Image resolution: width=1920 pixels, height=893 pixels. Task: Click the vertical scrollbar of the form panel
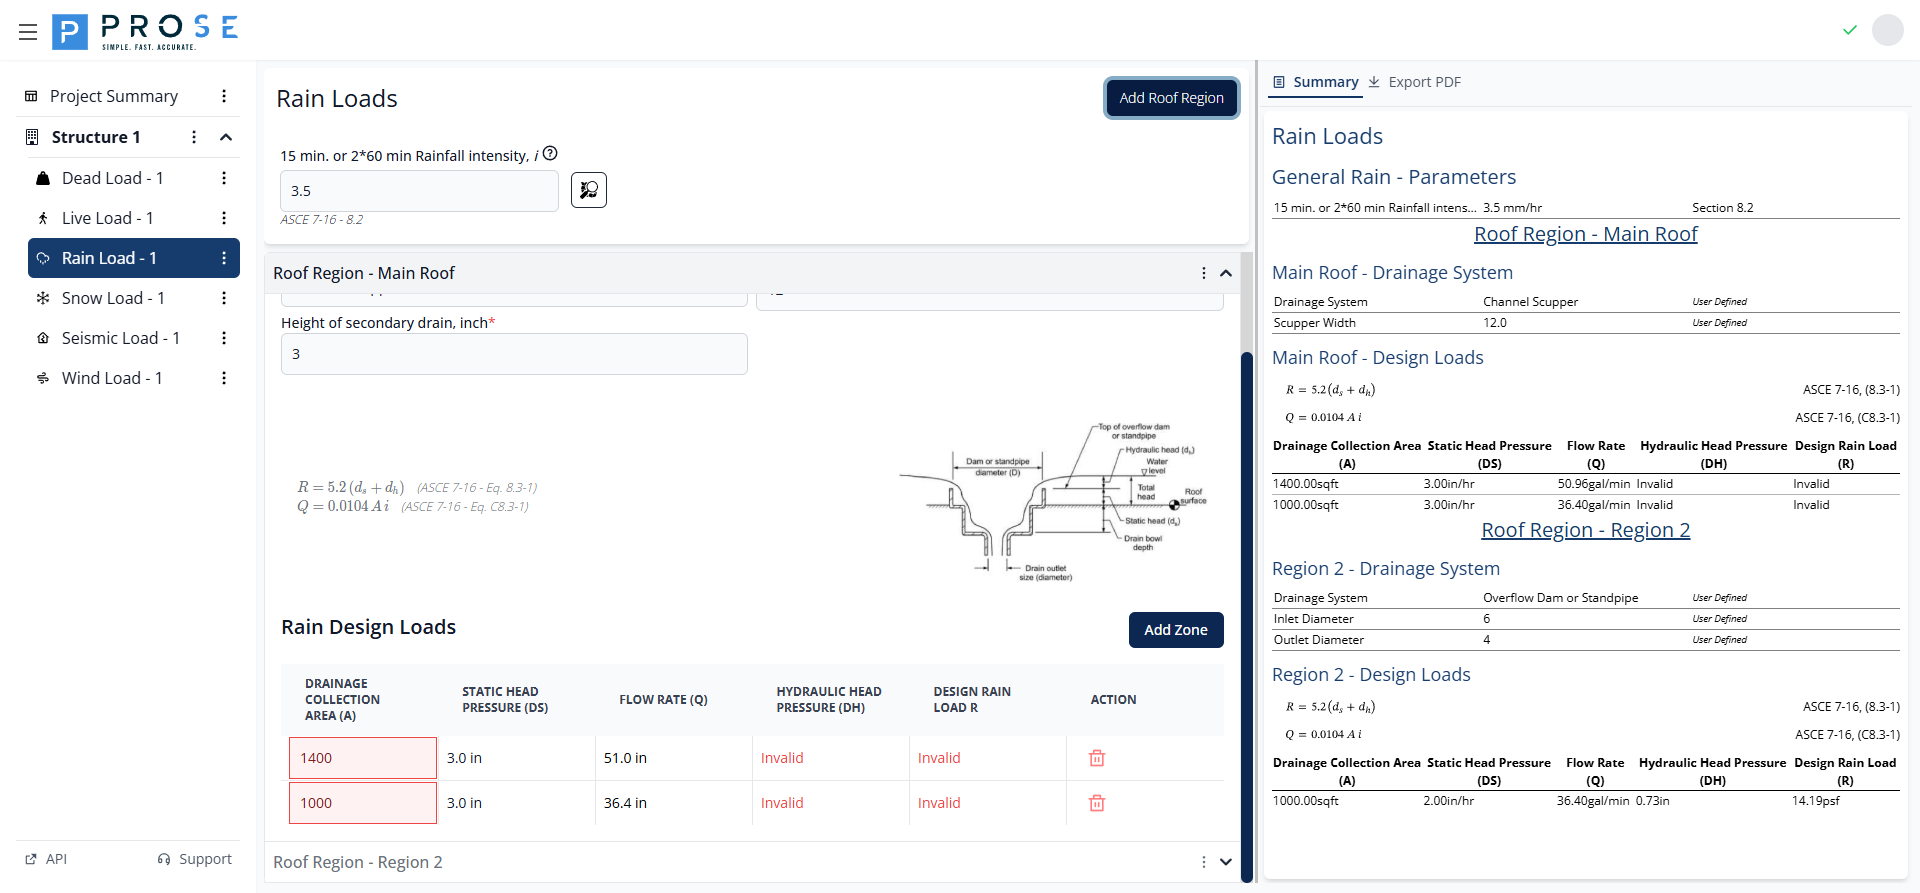click(1247, 600)
